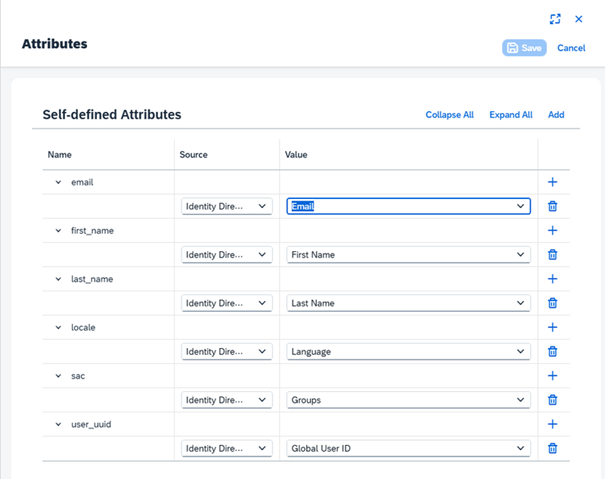This screenshot has width=605, height=479.
Task: Remove the Last Name mapping with trash icon
Action: 552,303
